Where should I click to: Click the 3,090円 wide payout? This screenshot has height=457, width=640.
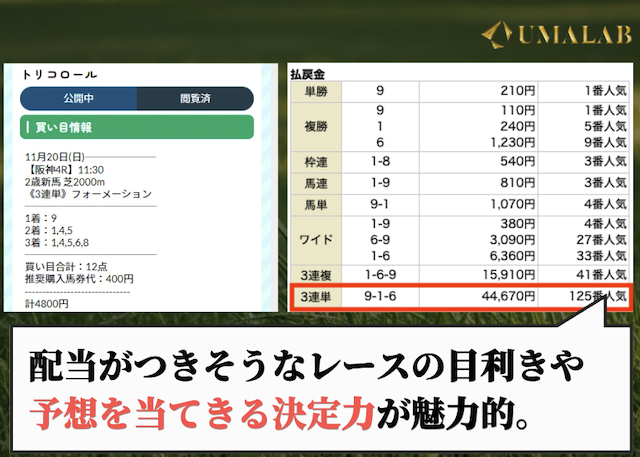[x=513, y=240]
